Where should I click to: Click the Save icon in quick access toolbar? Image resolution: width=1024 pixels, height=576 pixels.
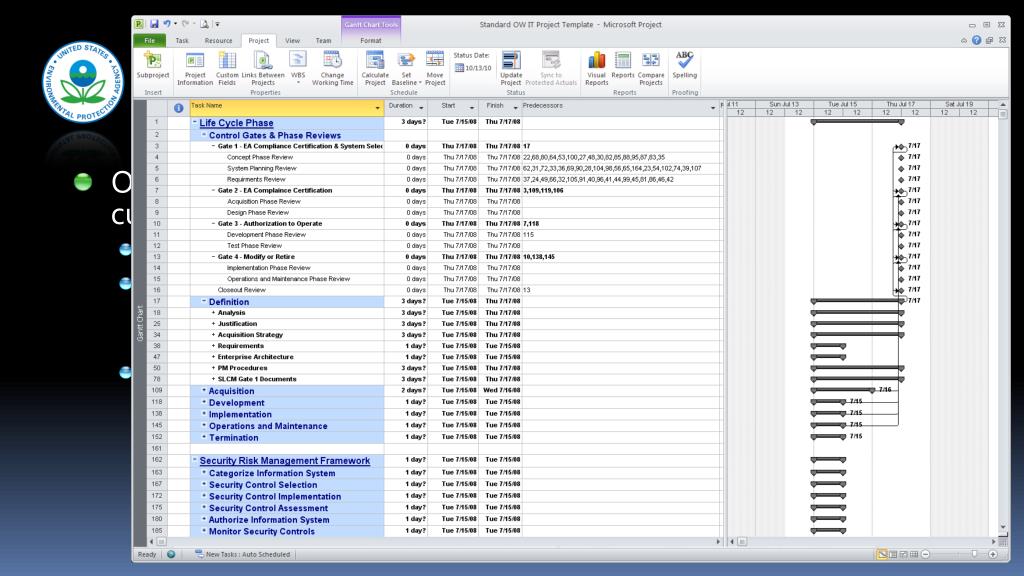[154, 24]
